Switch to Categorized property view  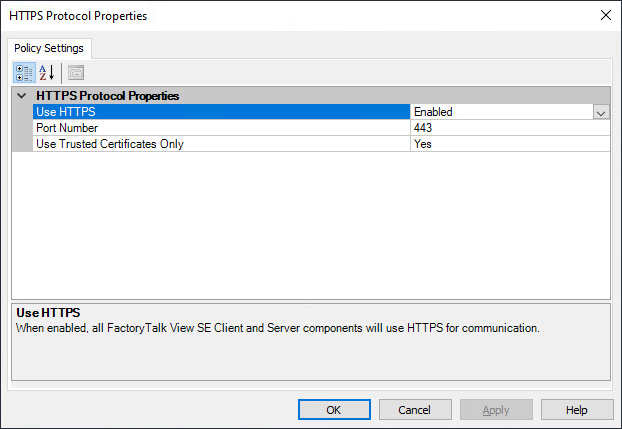(24, 72)
